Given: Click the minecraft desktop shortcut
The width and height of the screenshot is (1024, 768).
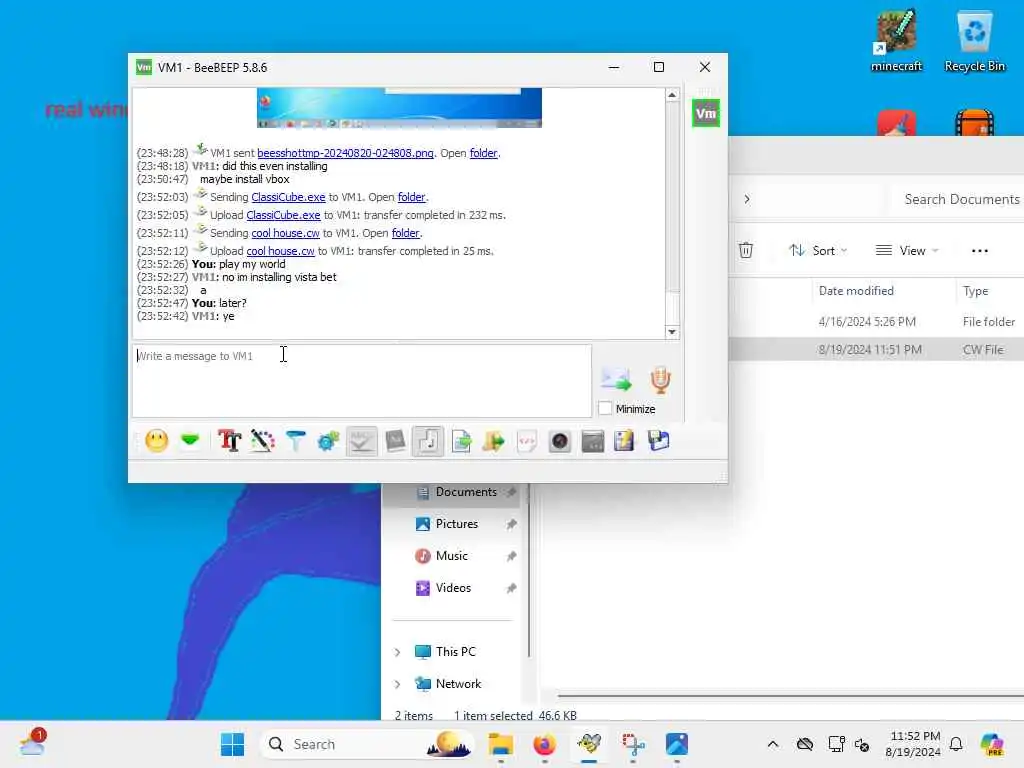Looking at the screenshot, I should [x=896, y=40].
